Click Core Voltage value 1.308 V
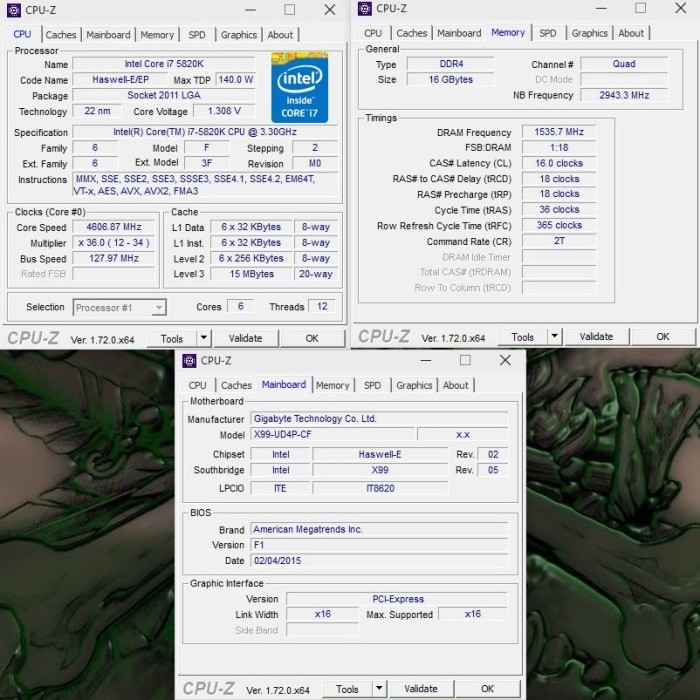The image size is (700, 700). coord(224,111)
